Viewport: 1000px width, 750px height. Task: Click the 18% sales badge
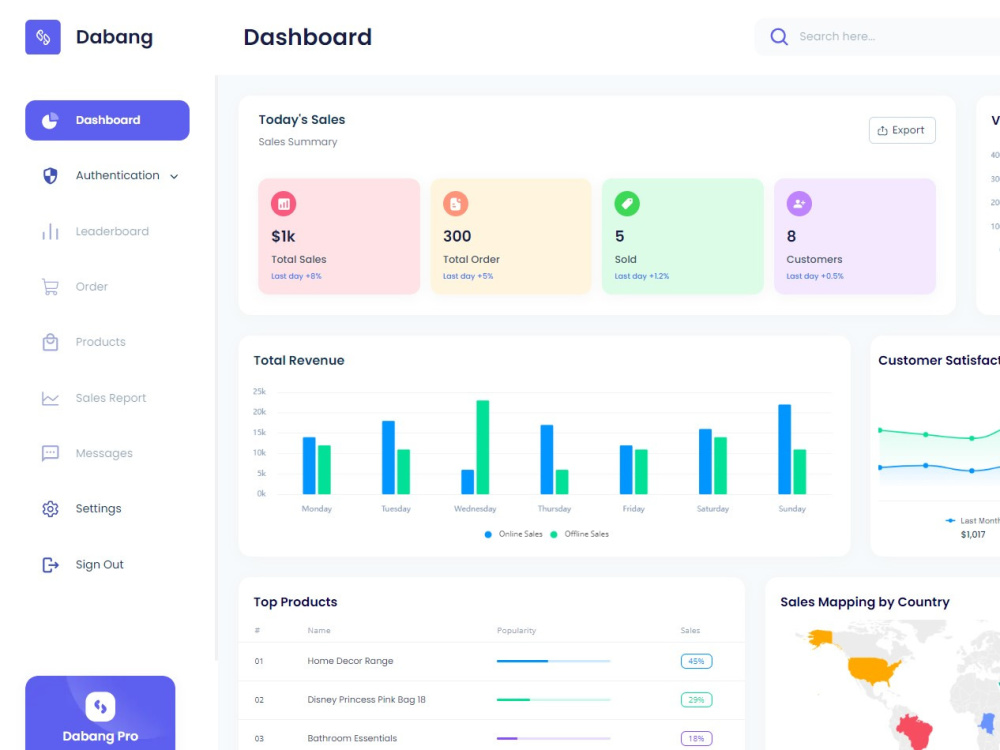click(696, 739)
